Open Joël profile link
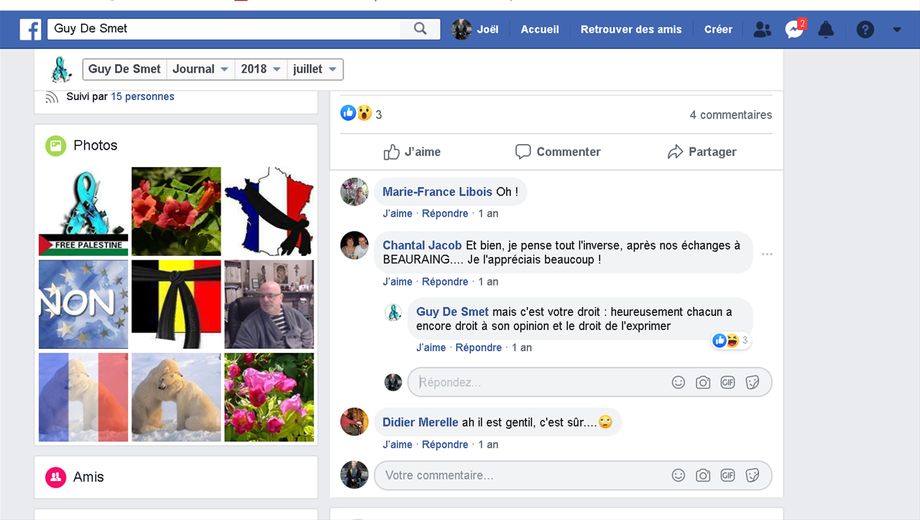920x520 pixels. (487, 29)
